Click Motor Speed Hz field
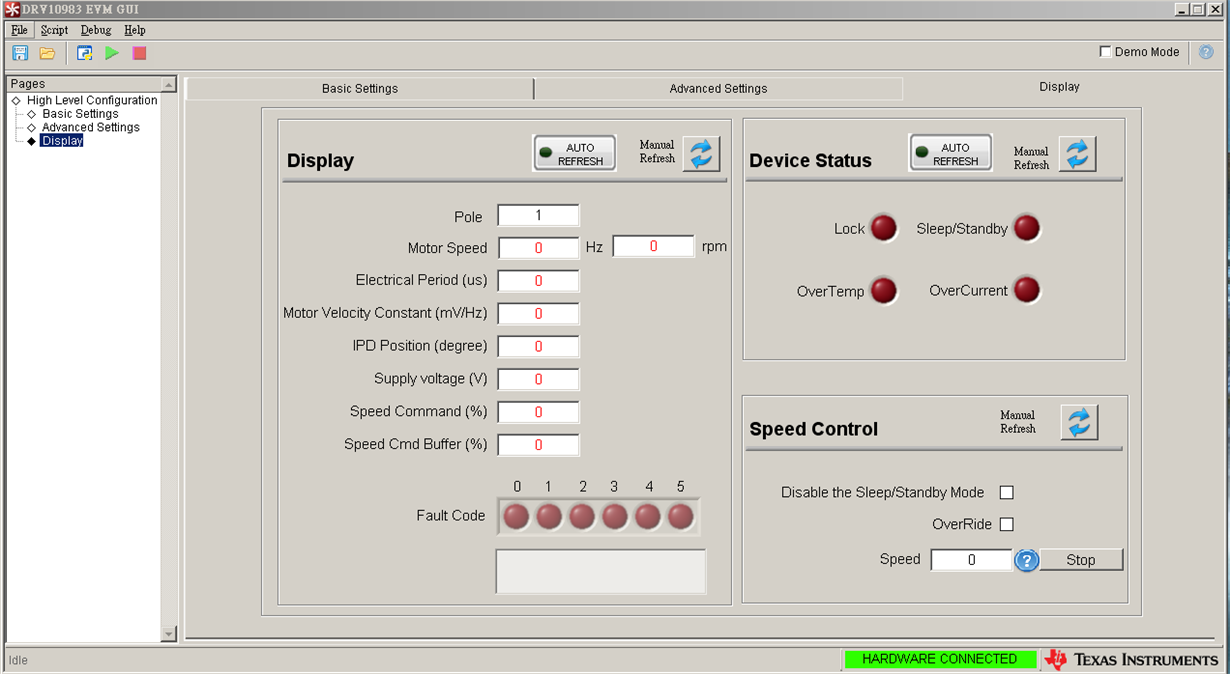The height and width of the screenshot is (674, 1230). [538, 247]
